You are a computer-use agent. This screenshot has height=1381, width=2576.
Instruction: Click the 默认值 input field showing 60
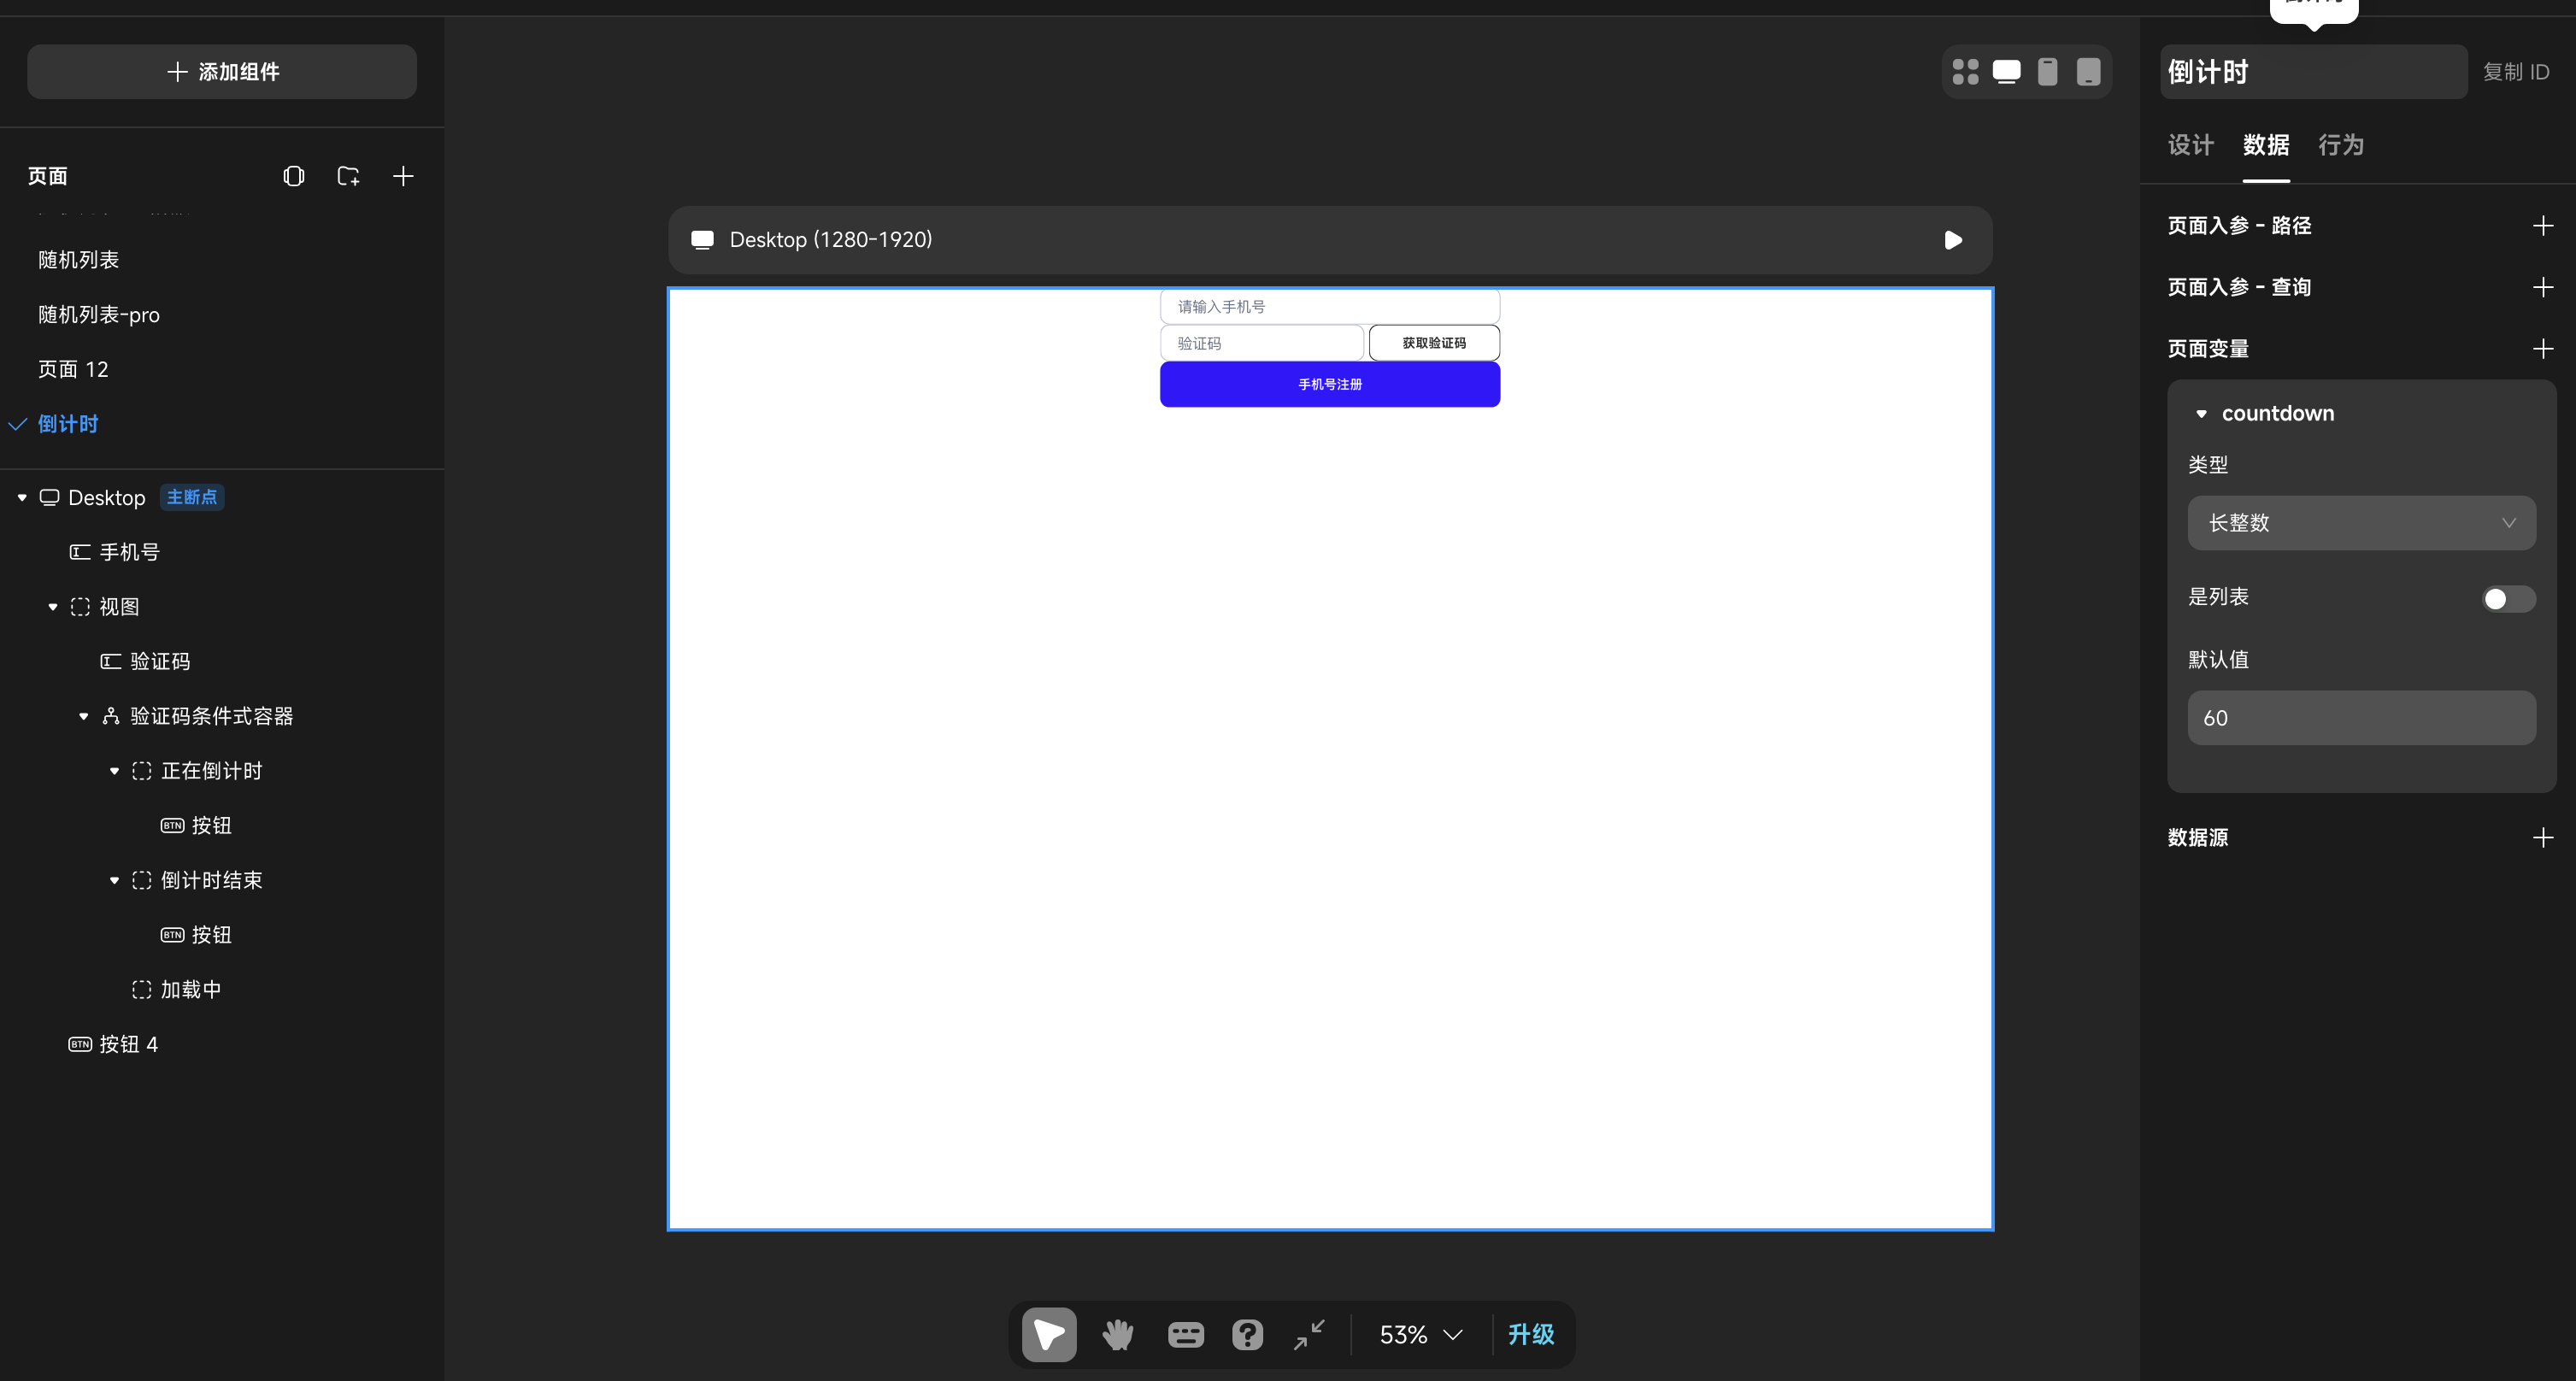pos(2361,718)
